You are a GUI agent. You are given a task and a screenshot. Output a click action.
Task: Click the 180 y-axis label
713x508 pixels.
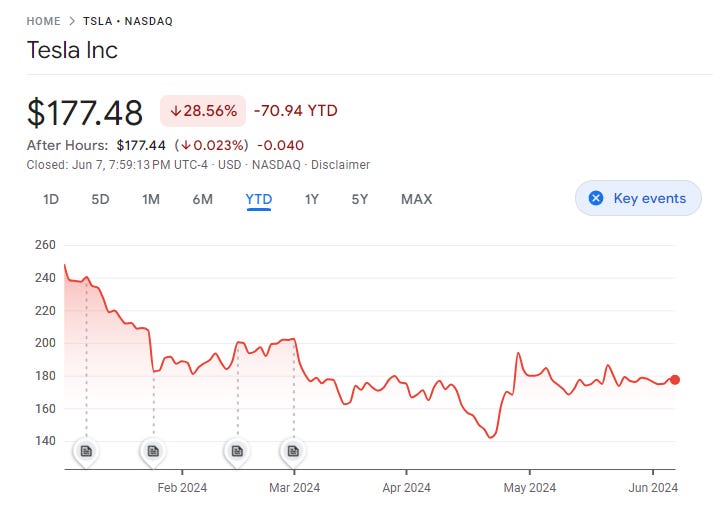(45, 376)
